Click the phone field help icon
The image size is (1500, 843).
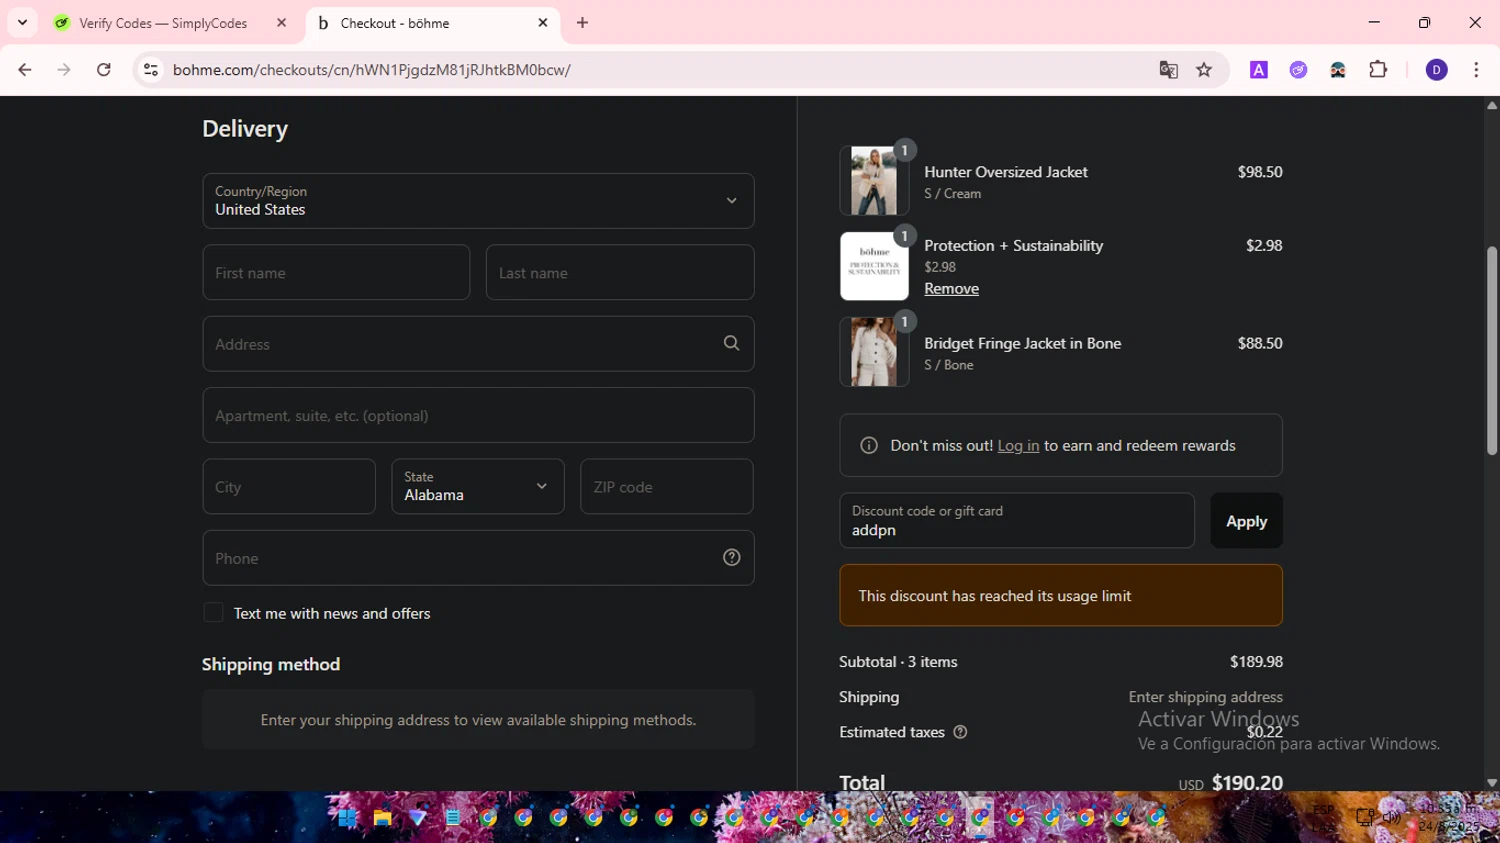tap(732, 558)
